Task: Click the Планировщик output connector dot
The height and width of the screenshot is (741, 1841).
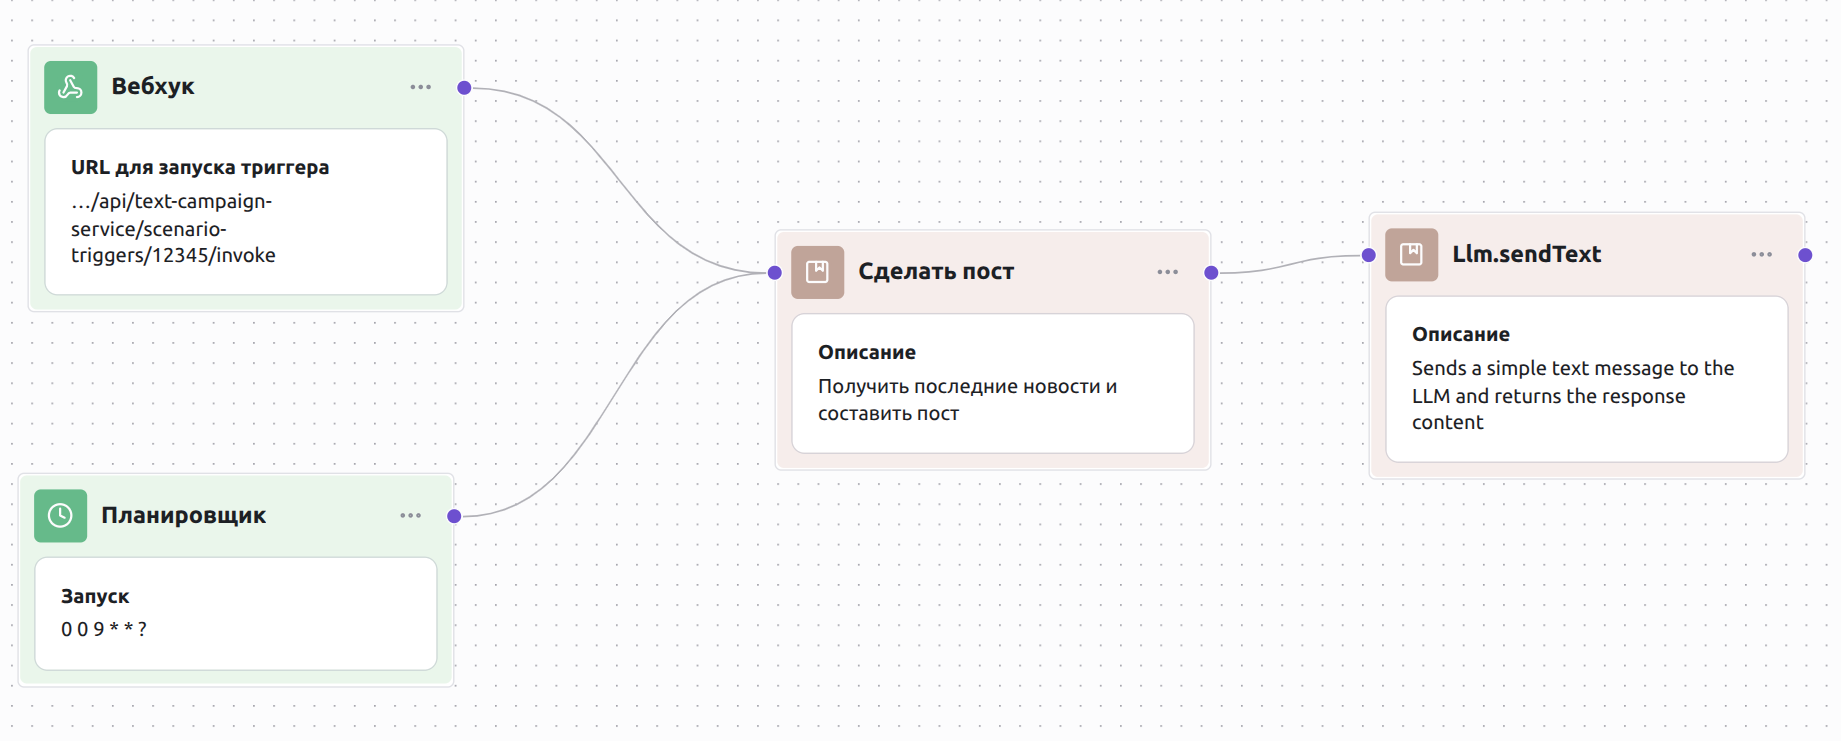Action: tap(454, 516)
